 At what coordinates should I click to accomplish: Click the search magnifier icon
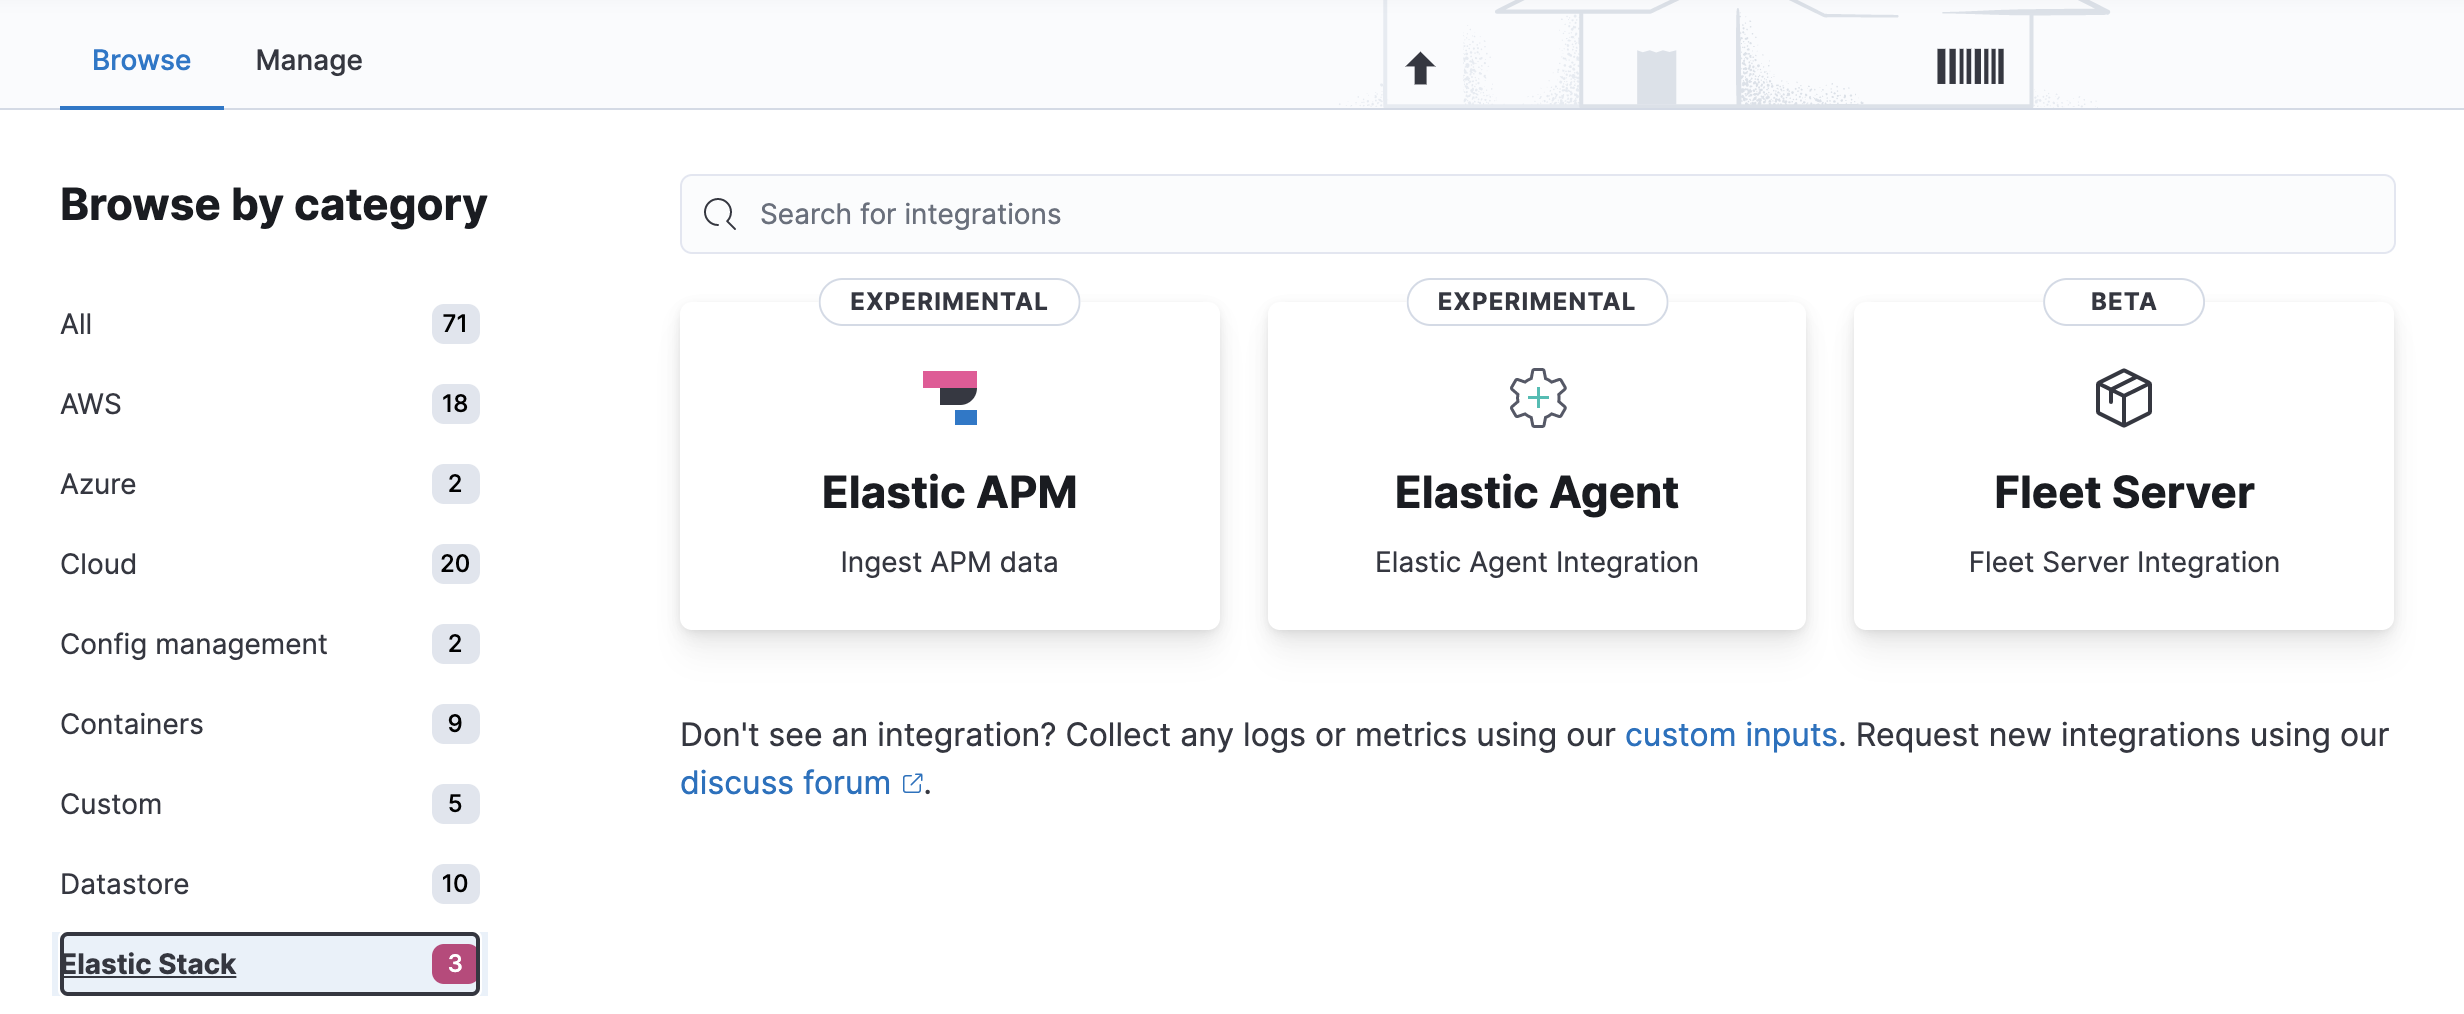tap(720, 214)
